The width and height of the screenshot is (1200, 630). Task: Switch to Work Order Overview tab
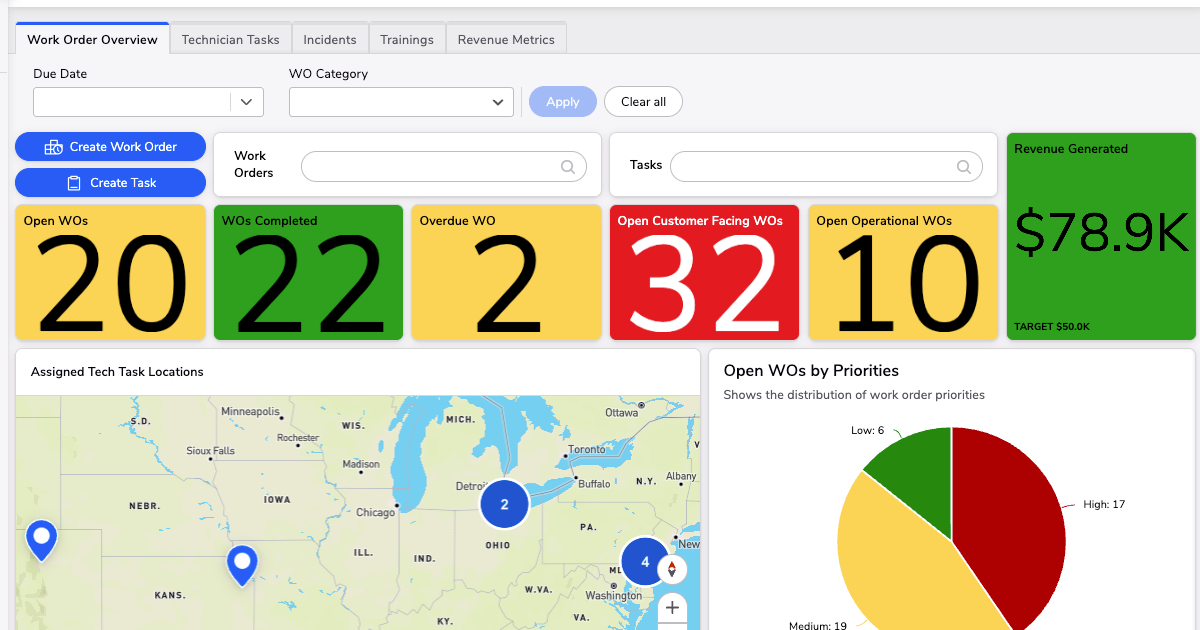pos(92,39)
